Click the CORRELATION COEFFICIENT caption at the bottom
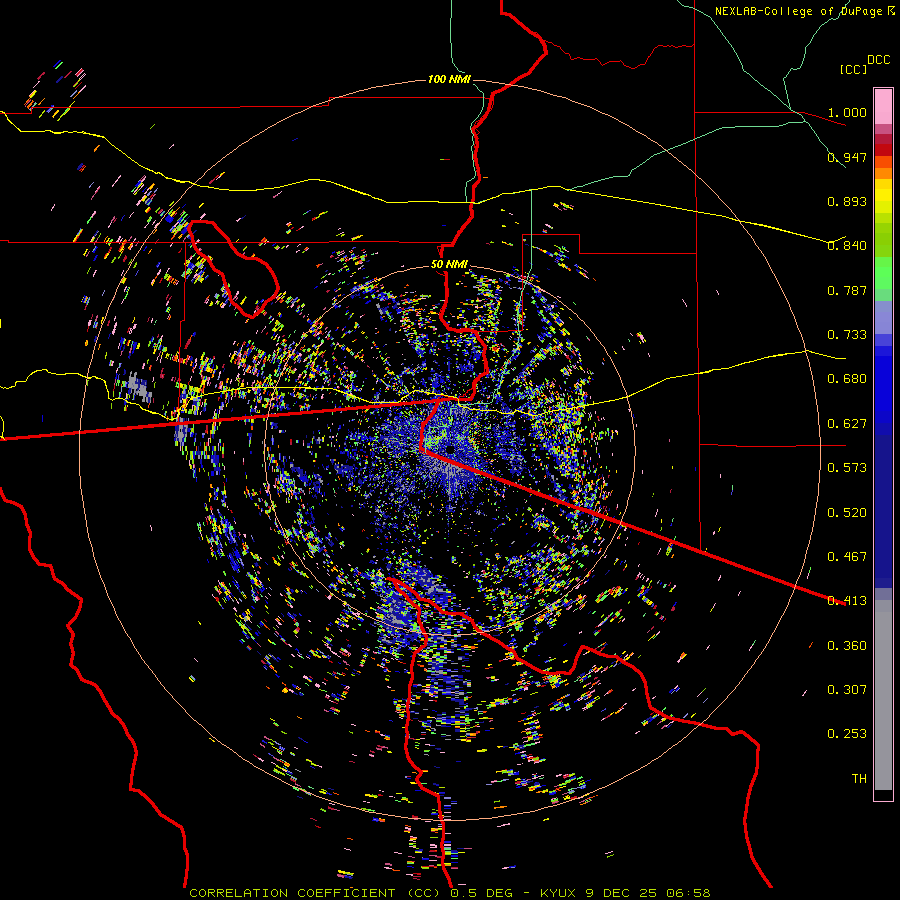This screenshot has height=900, width=900. tap(450, 893)
